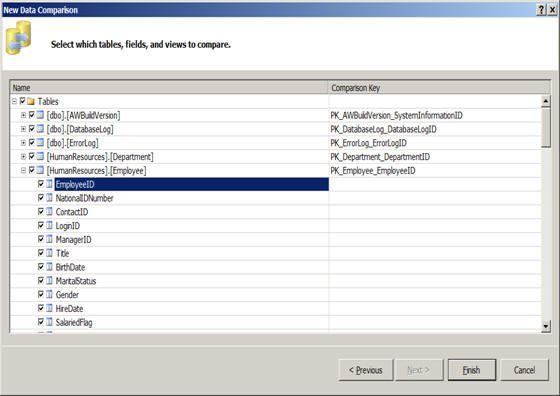
Task: Click the ManagerID column icon
Action: pyautogui.click(x=49, y=239)
